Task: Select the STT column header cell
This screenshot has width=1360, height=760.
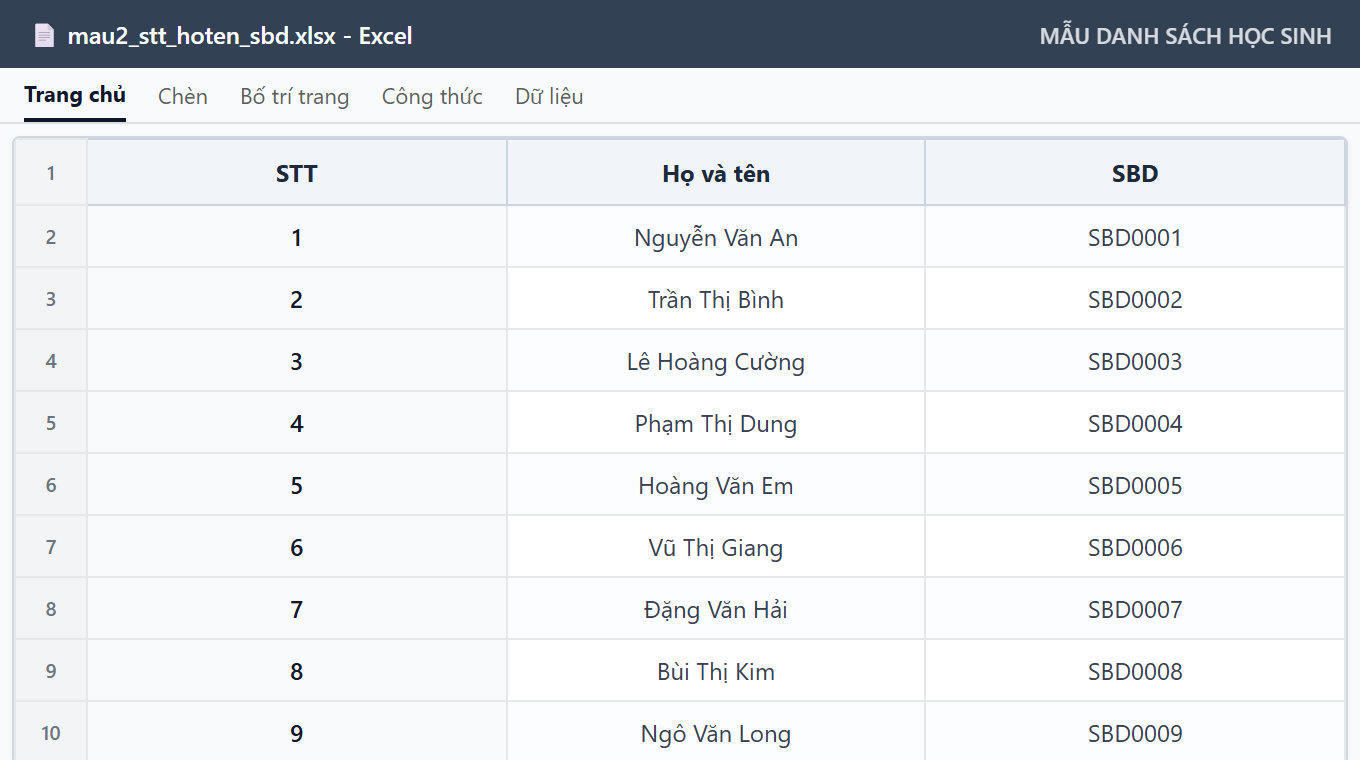Action: tap(297, 173)
